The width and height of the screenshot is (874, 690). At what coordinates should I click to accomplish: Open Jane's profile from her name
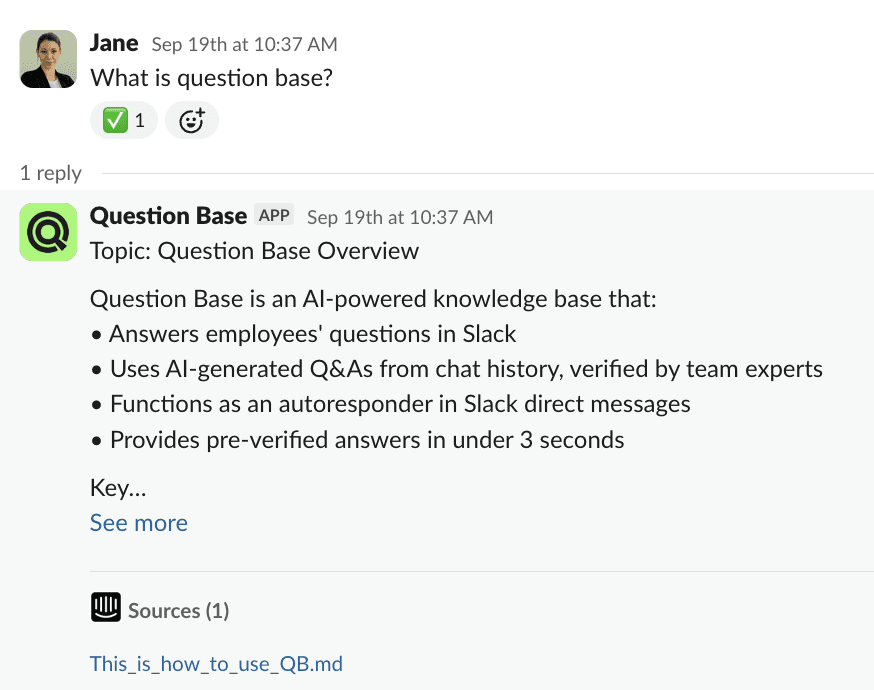tap(114, 43)
